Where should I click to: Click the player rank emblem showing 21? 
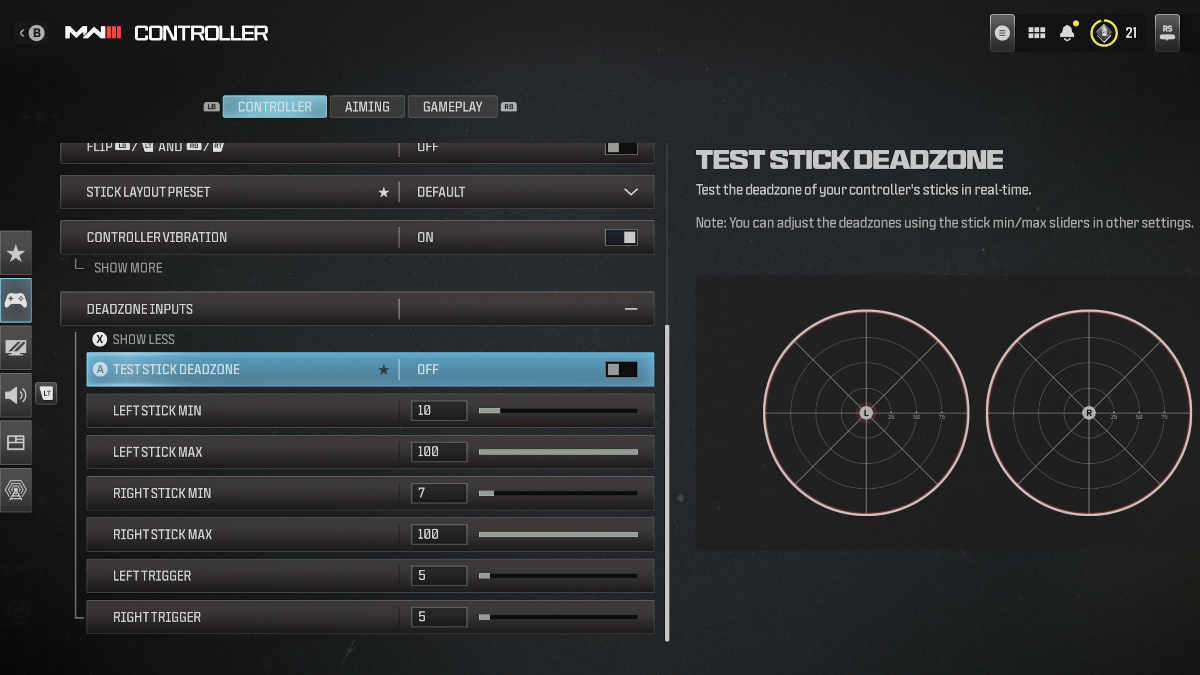point(1103,32)
